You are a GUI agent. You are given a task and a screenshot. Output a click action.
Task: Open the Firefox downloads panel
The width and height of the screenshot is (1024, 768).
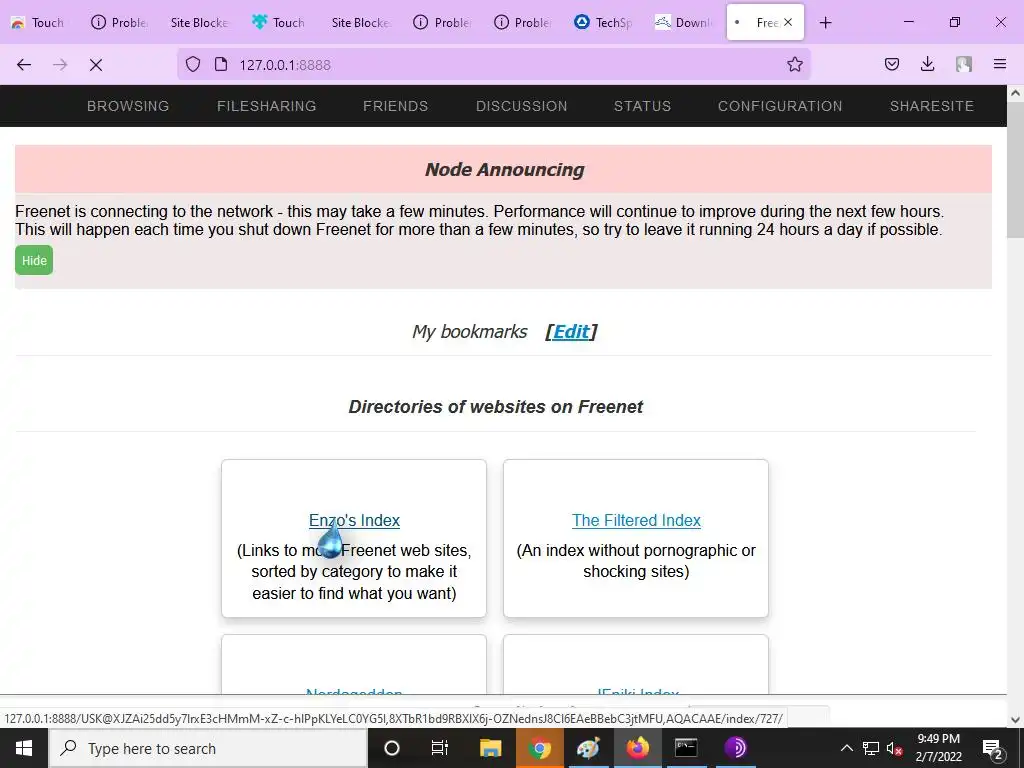(x=927, y=64)
